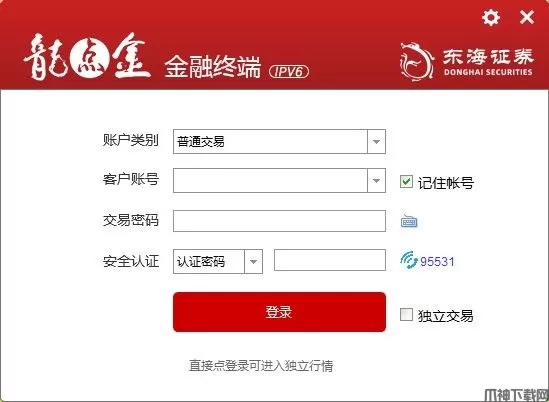
Task: Open the soft keyboard icon beside password
Action: (x=409, y=221)
